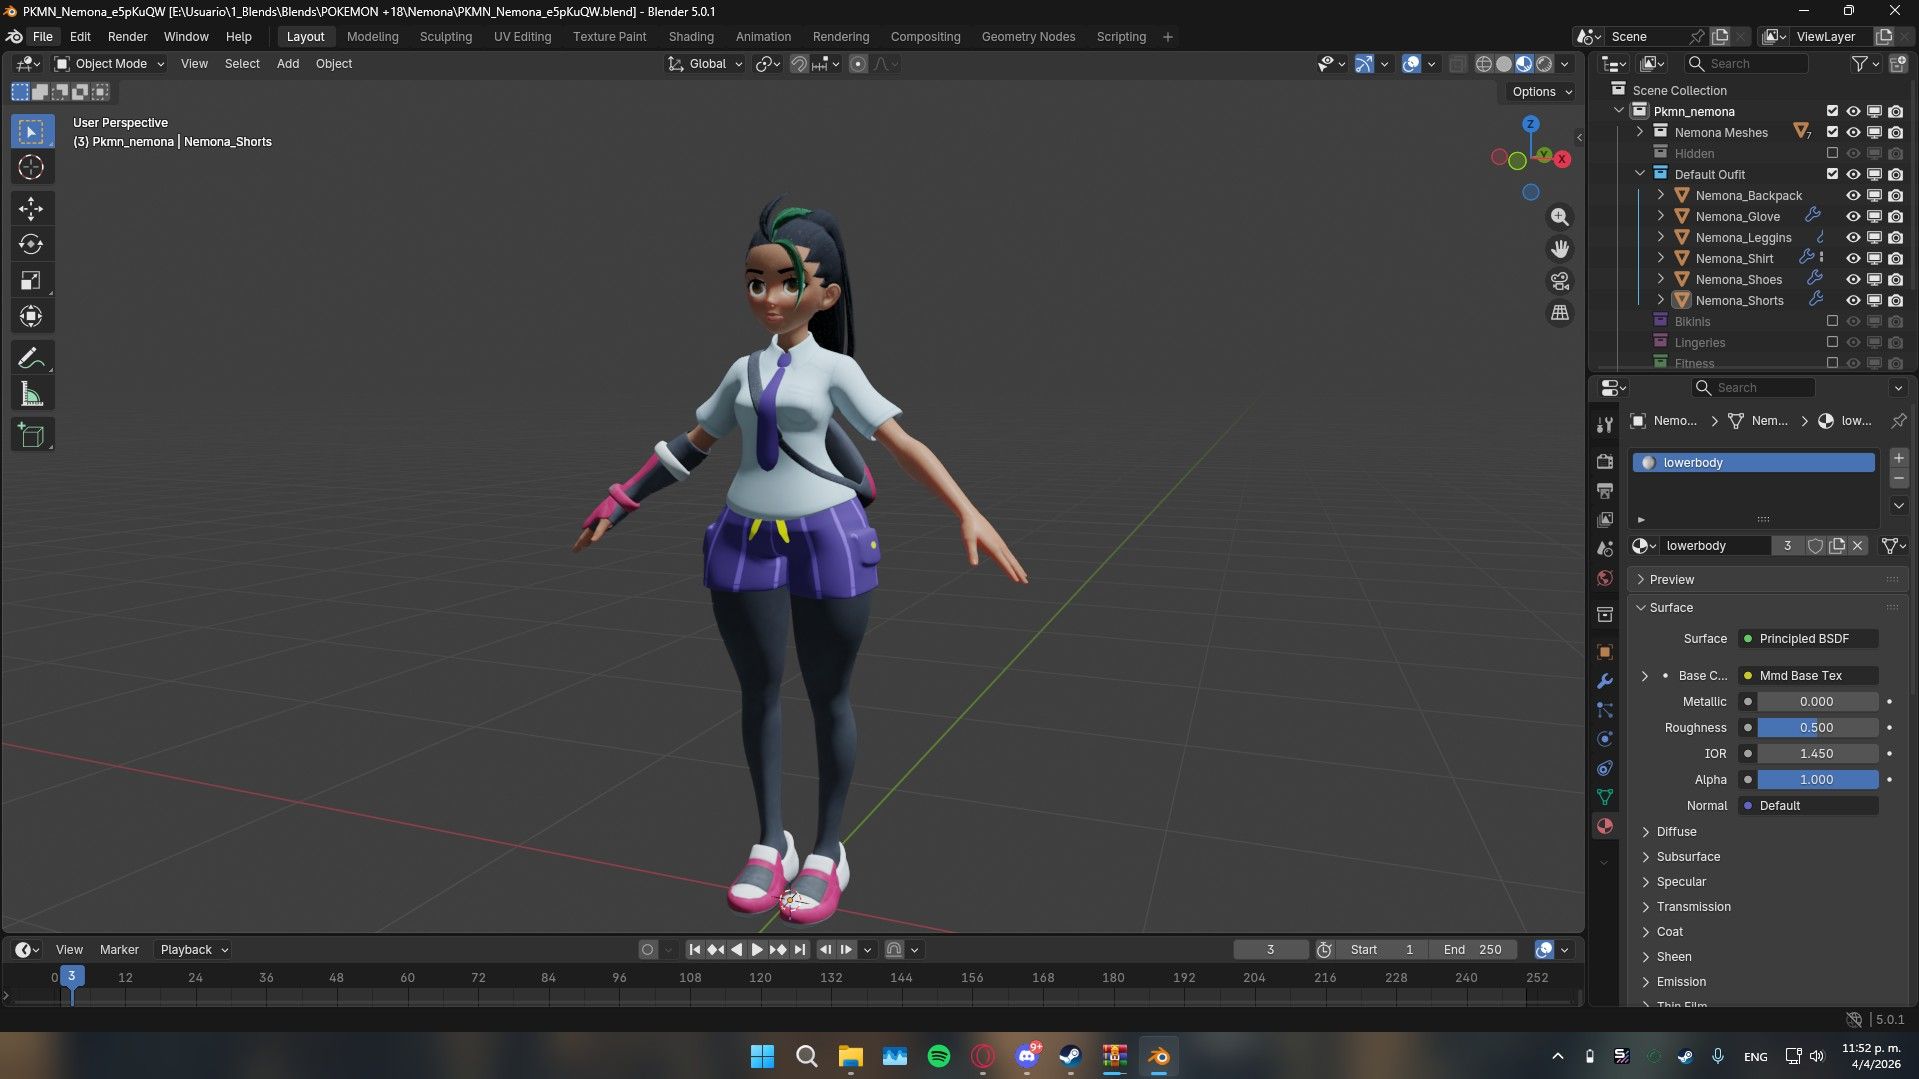Enable the Lingeries collection checkbox

tap(1832, 343)
